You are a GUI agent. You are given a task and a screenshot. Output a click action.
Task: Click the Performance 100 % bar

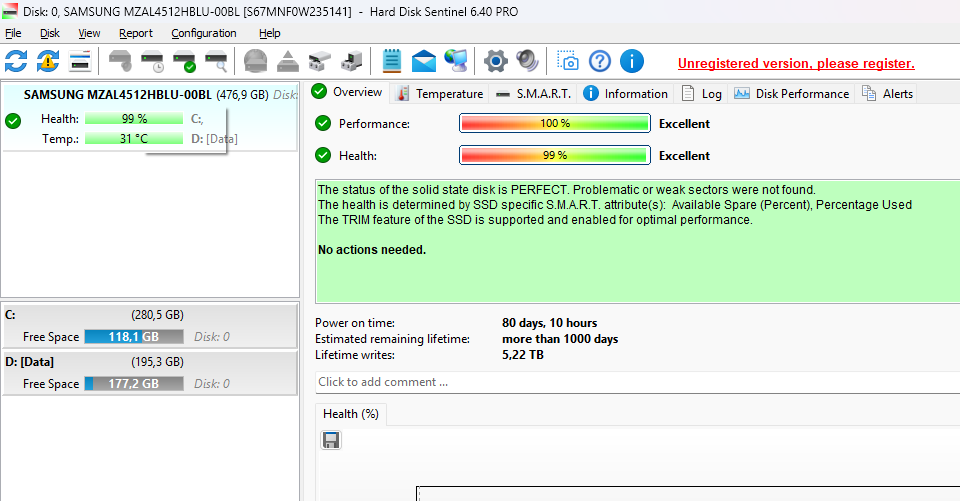pos(555,123)
